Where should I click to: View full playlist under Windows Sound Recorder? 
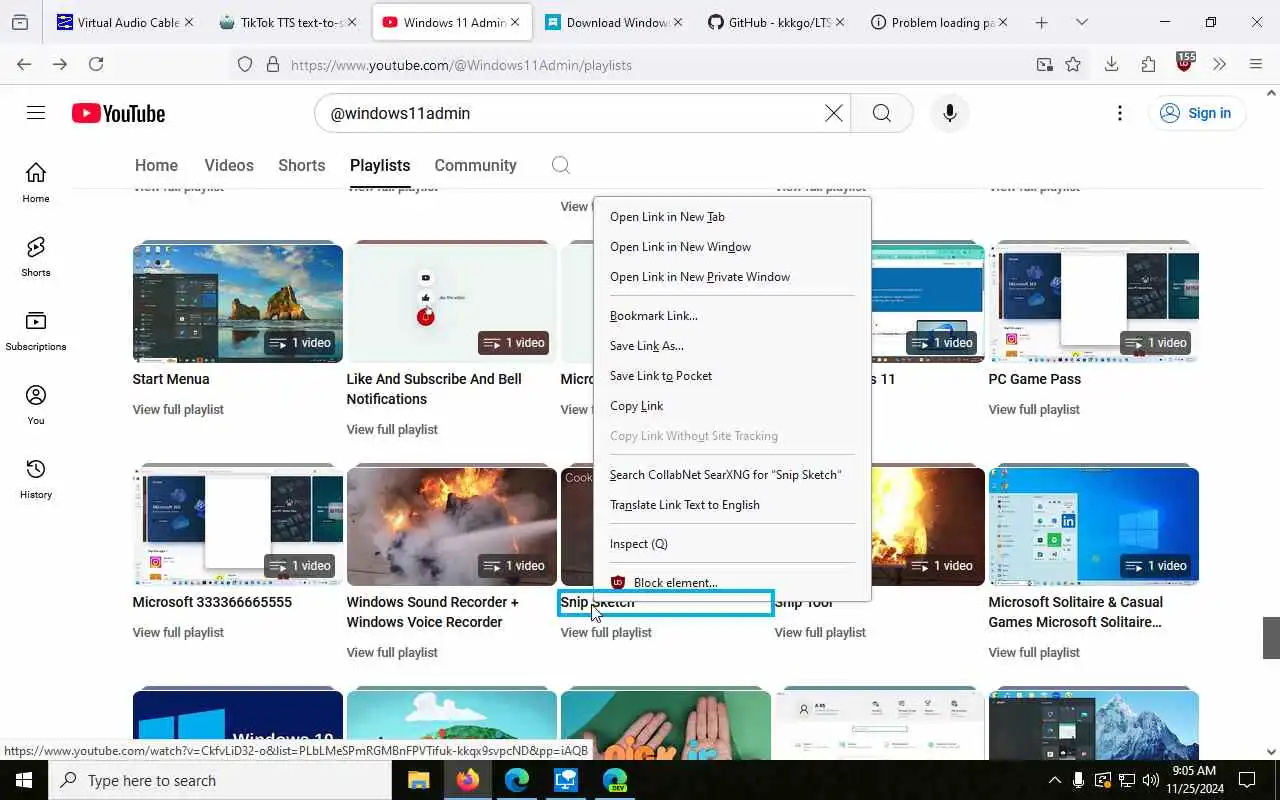coord(392,652)
